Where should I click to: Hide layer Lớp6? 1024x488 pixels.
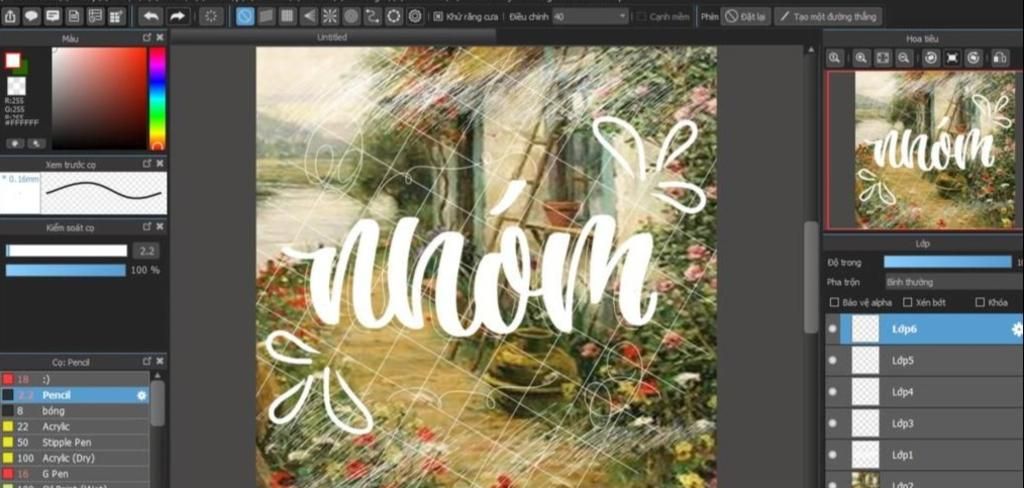pyautogui.click(x=832, y=329)
